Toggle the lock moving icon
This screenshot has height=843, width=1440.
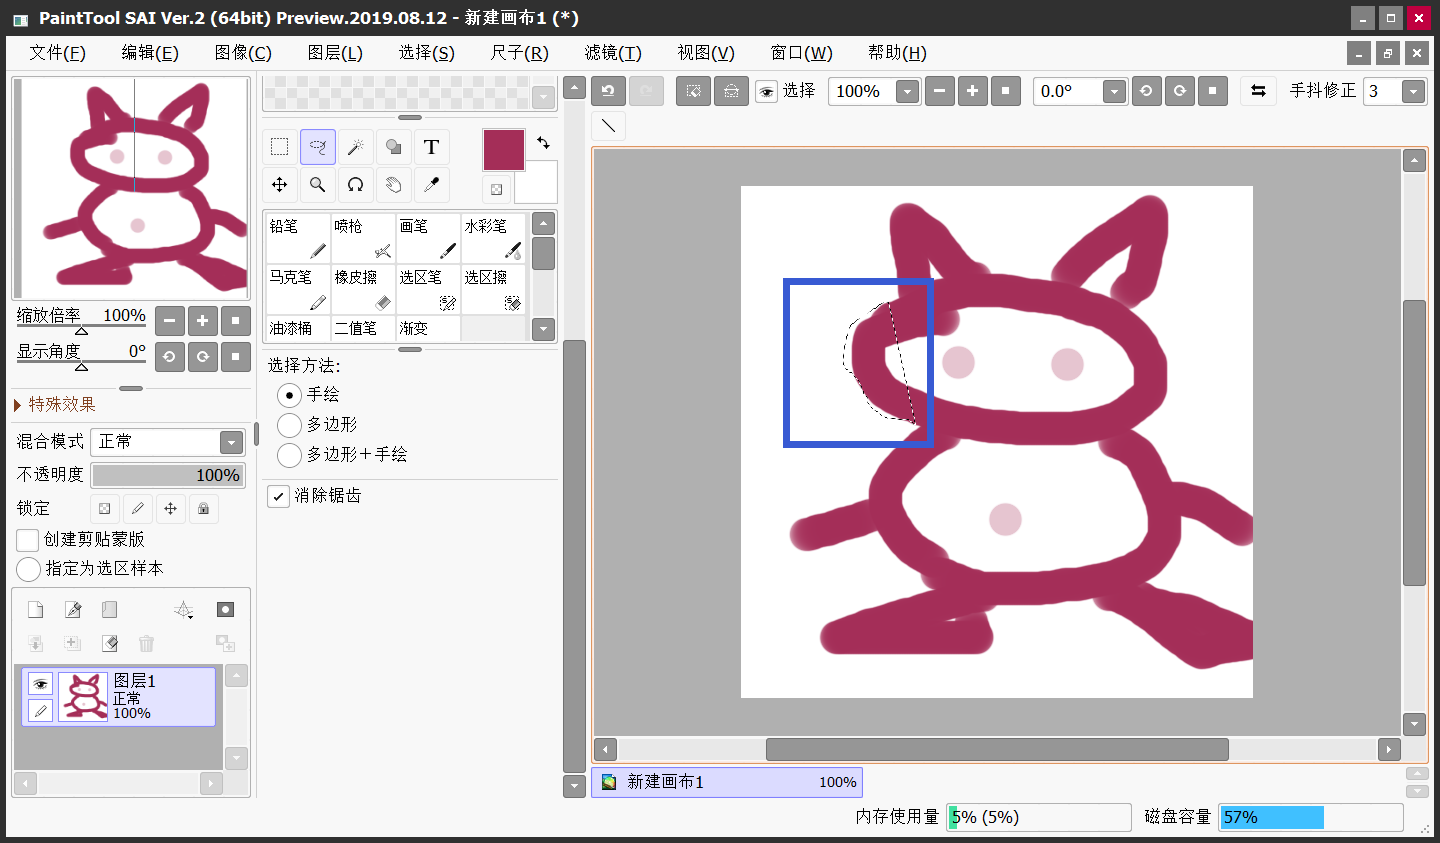pyautogui.click(x=171, y=509)
